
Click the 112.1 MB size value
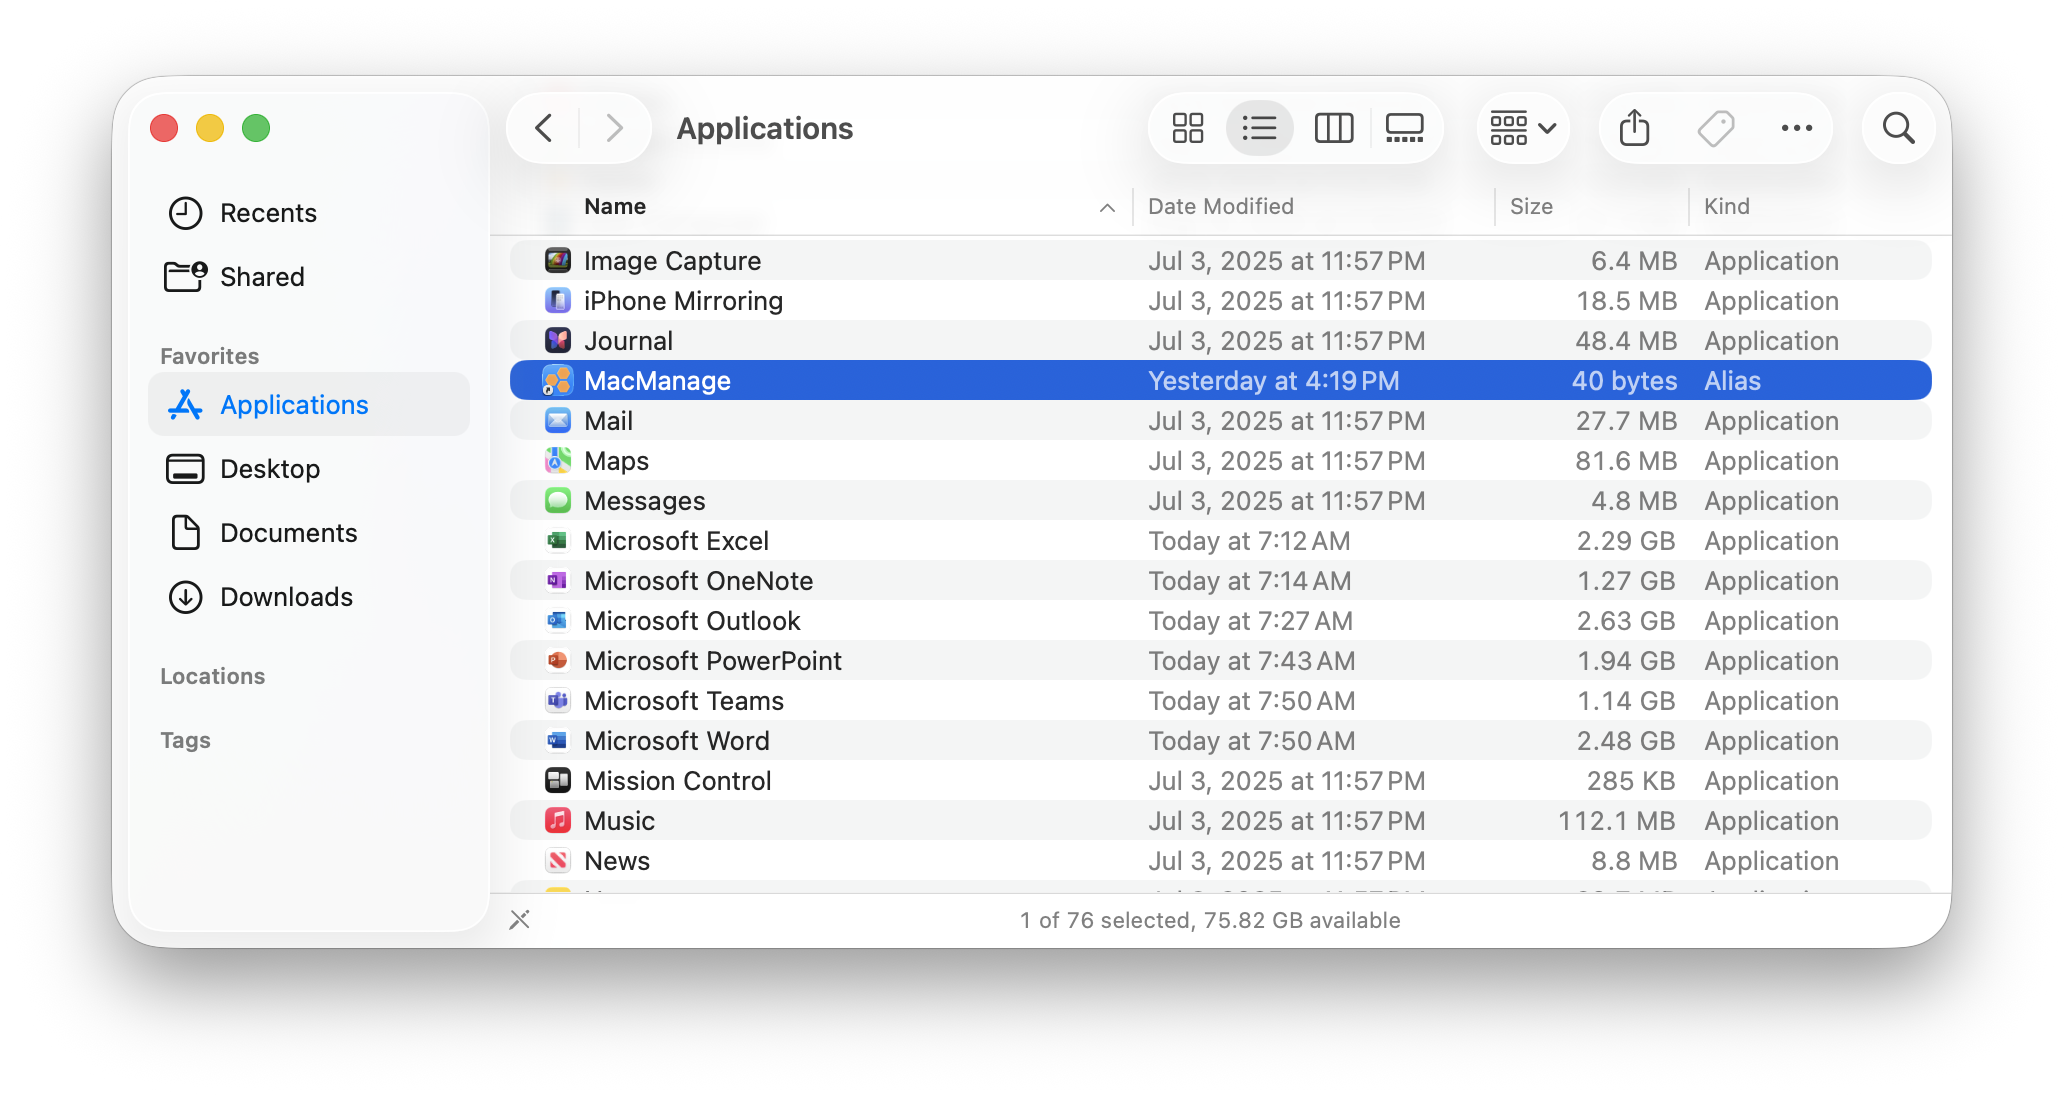point(1616,821)
